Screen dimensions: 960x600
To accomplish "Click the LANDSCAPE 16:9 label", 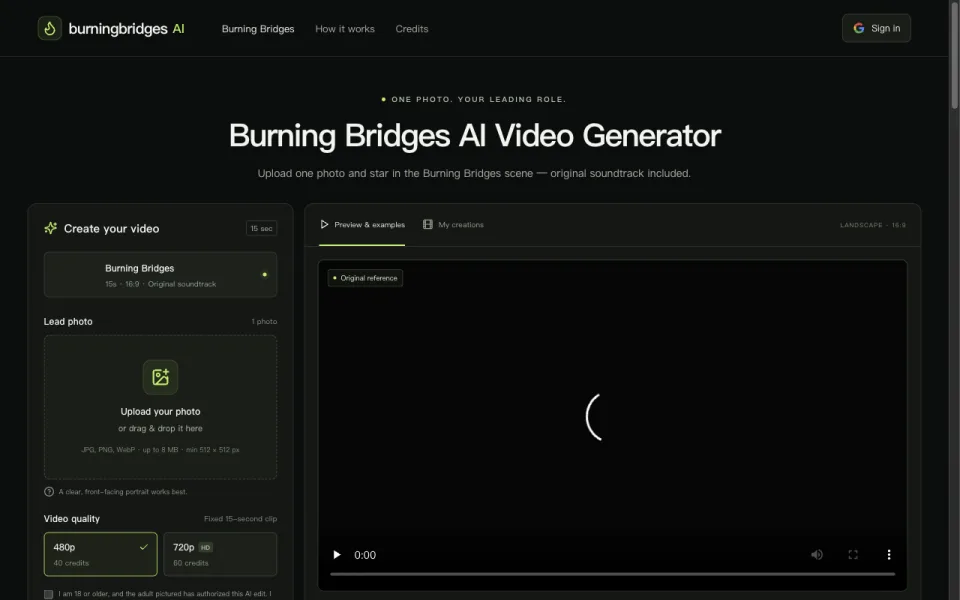I will coord(872,225).
